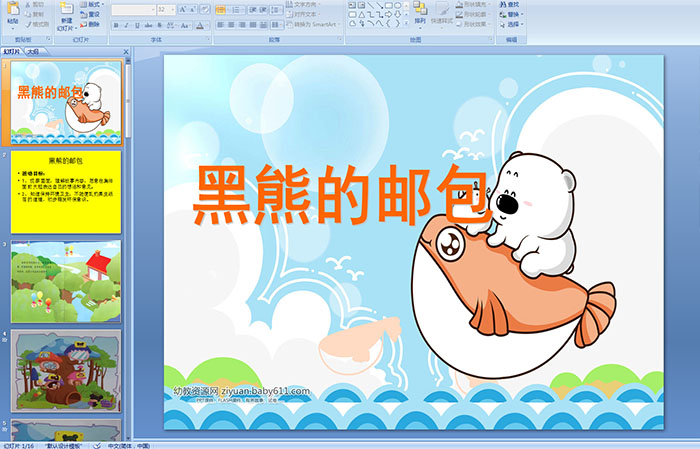Open the 文字方向 text direction dropdown

(304, 4)
